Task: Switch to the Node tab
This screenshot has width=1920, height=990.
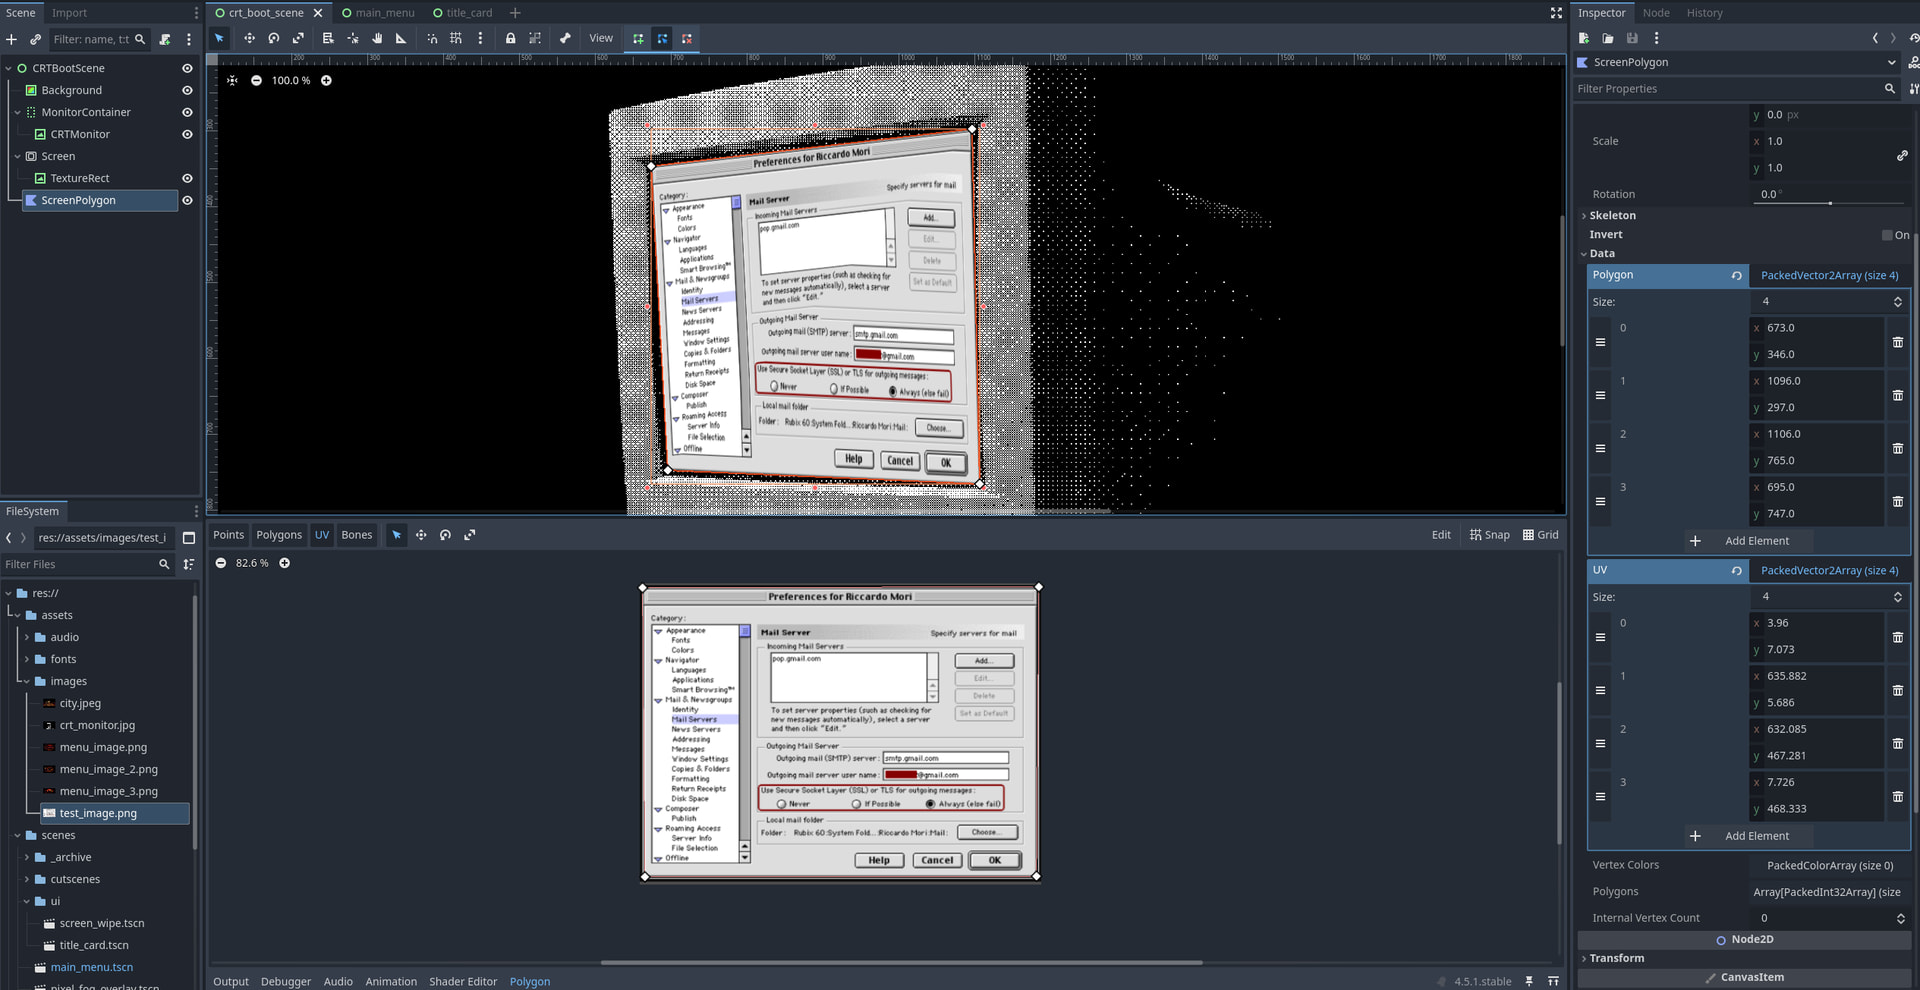Action: click(1655, 13)
